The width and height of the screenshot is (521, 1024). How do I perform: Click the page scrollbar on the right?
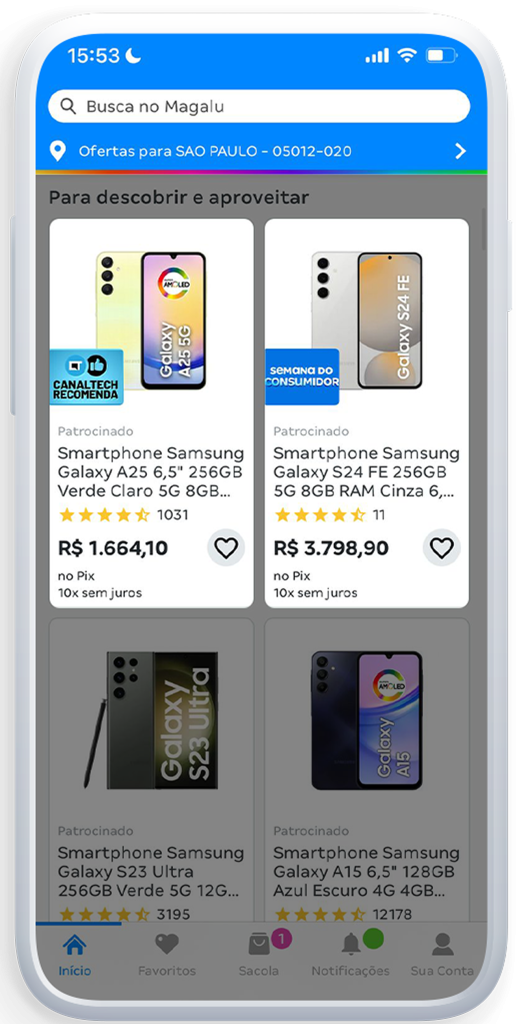point(484,230)
